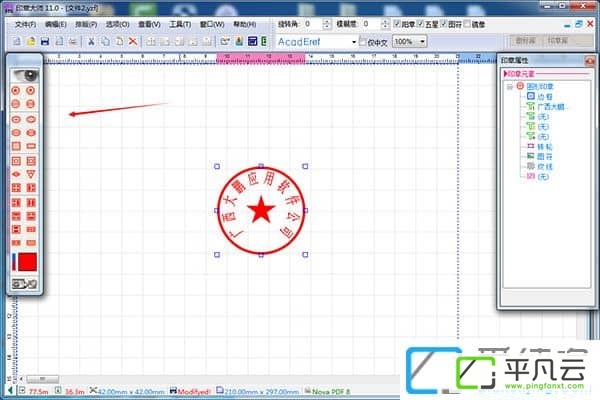Toggle the 阳章 checkbox

[397, 24]
